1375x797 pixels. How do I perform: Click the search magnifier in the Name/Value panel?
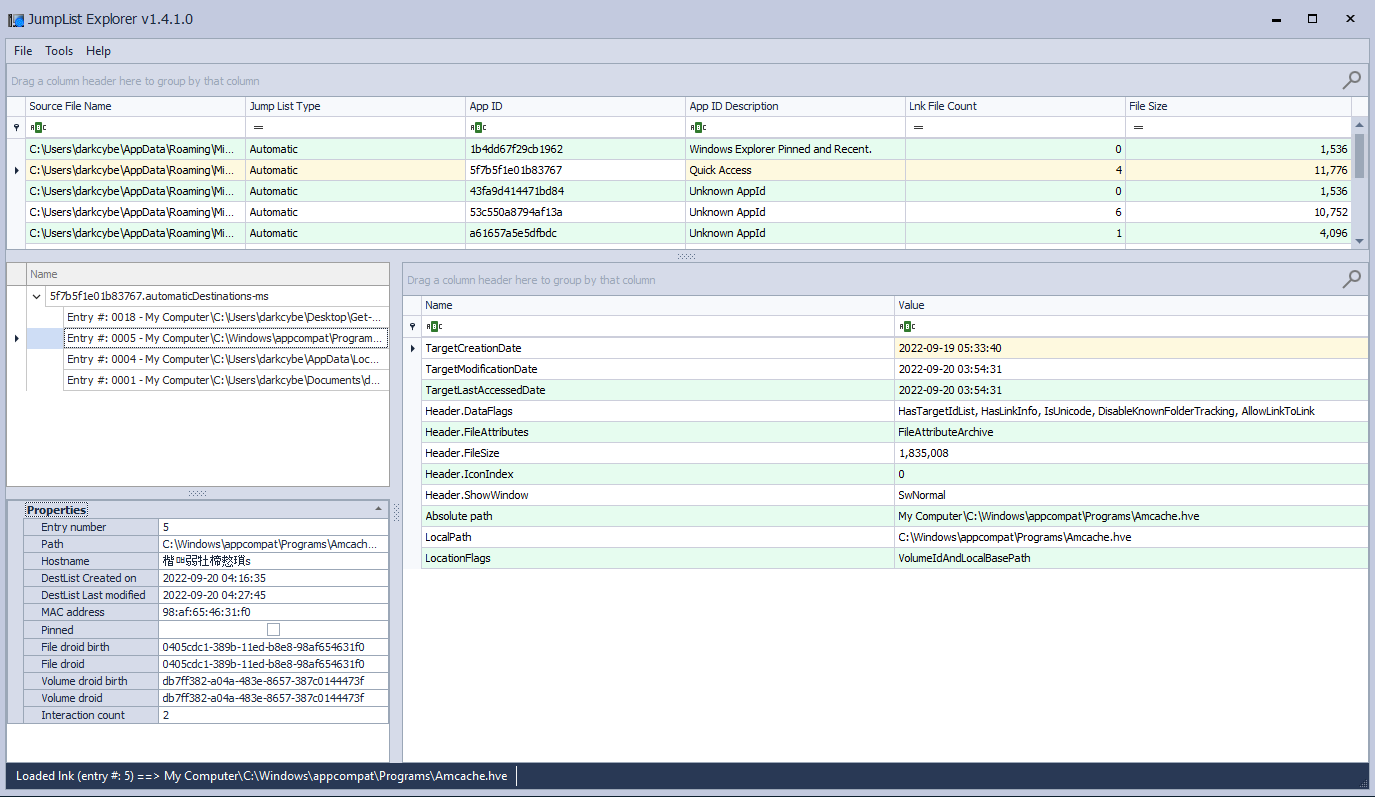1351,279
